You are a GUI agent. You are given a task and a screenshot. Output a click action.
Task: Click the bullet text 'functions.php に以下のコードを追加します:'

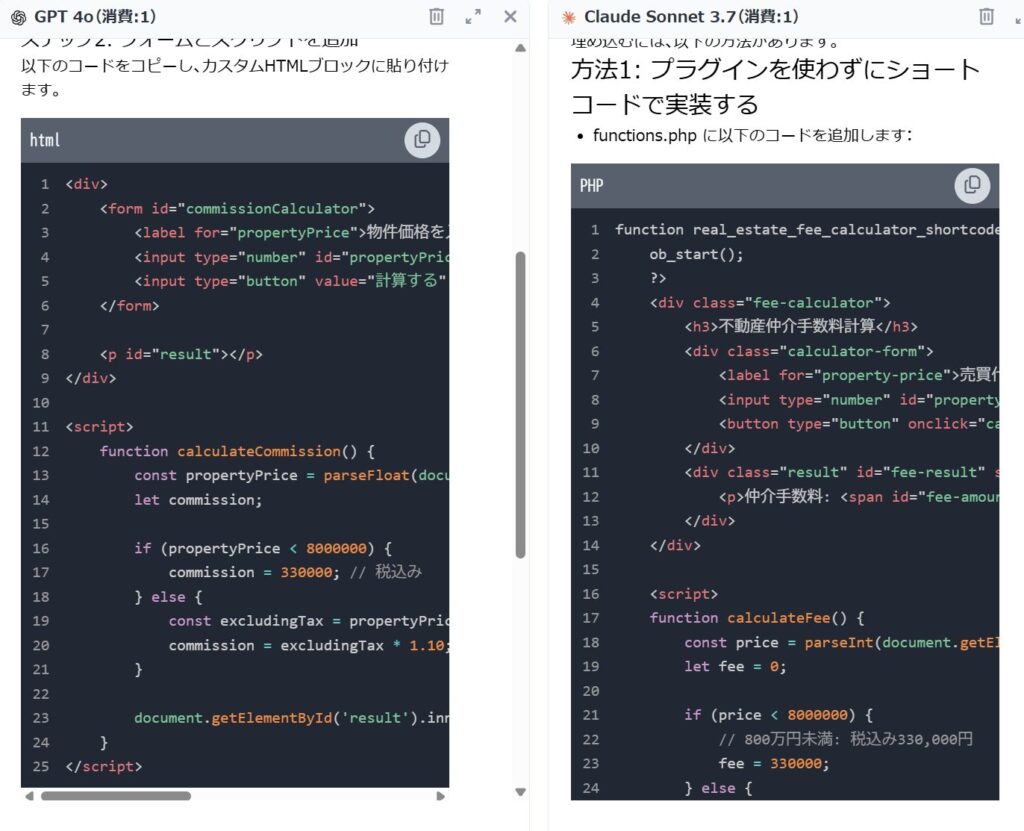point(752,135)
